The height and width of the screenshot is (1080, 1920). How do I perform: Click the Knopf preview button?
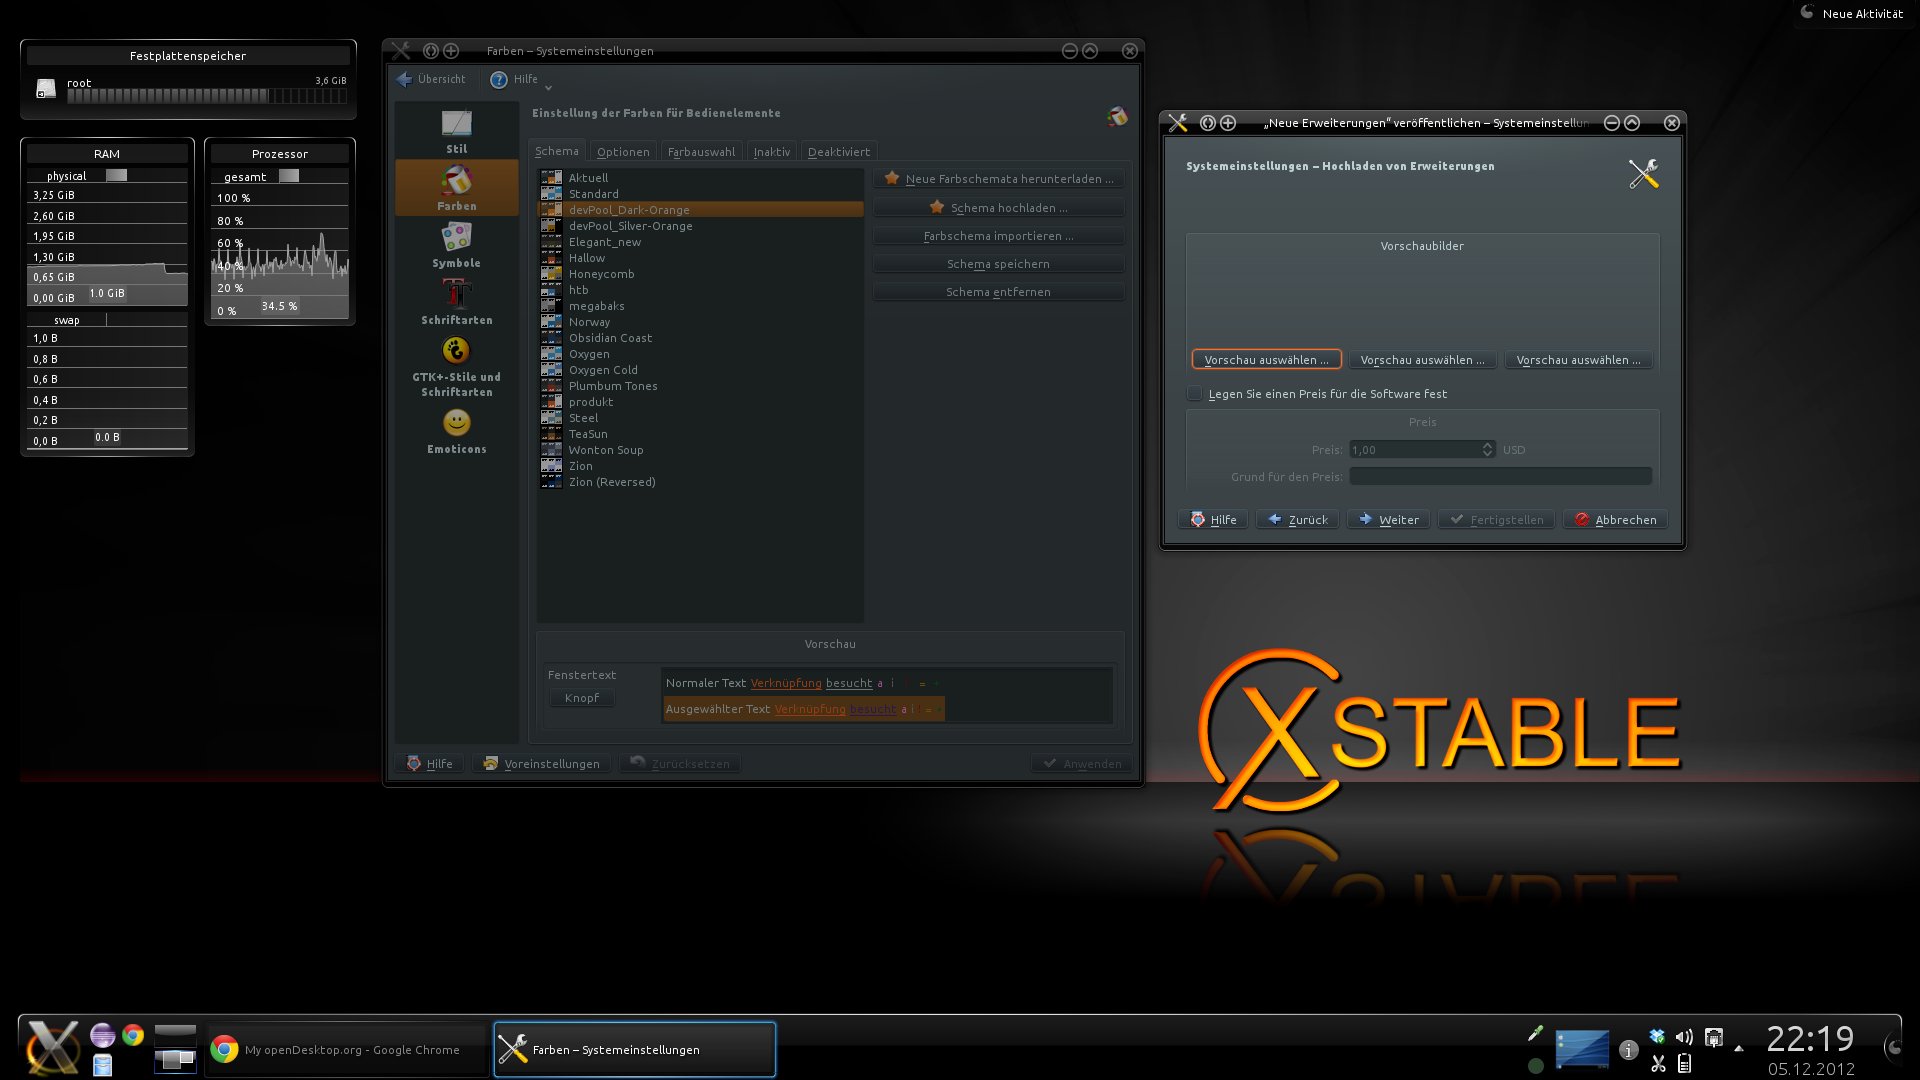[582, 698]
